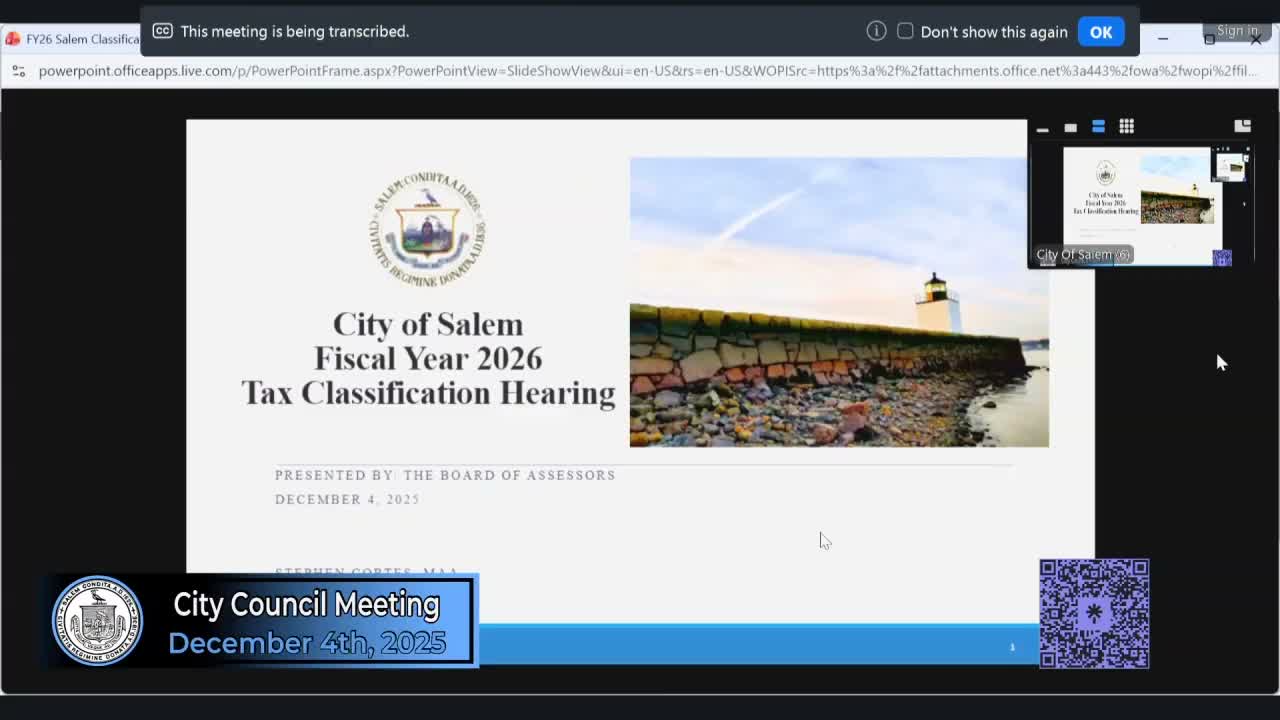Click the side-by-side layout icon
This screenshot has height=720, width=1280.
1242,126
